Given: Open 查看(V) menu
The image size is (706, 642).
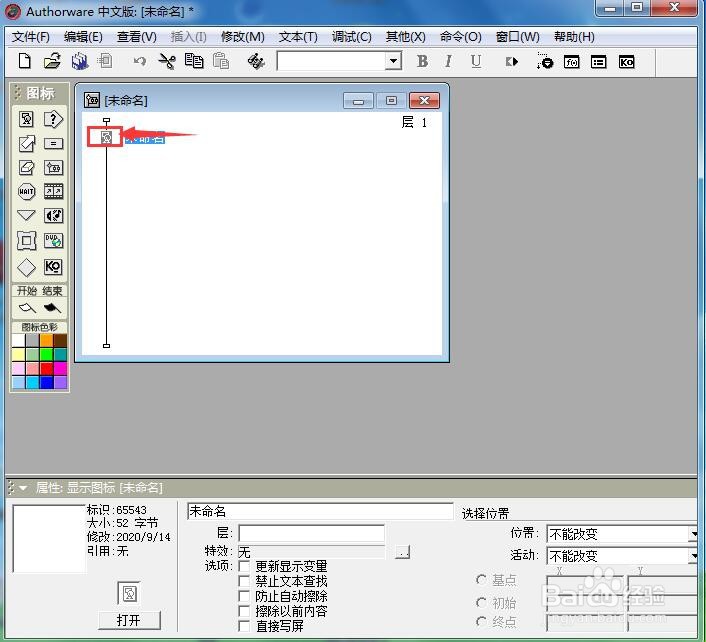Looking at the screenshot, I should 137,37.
